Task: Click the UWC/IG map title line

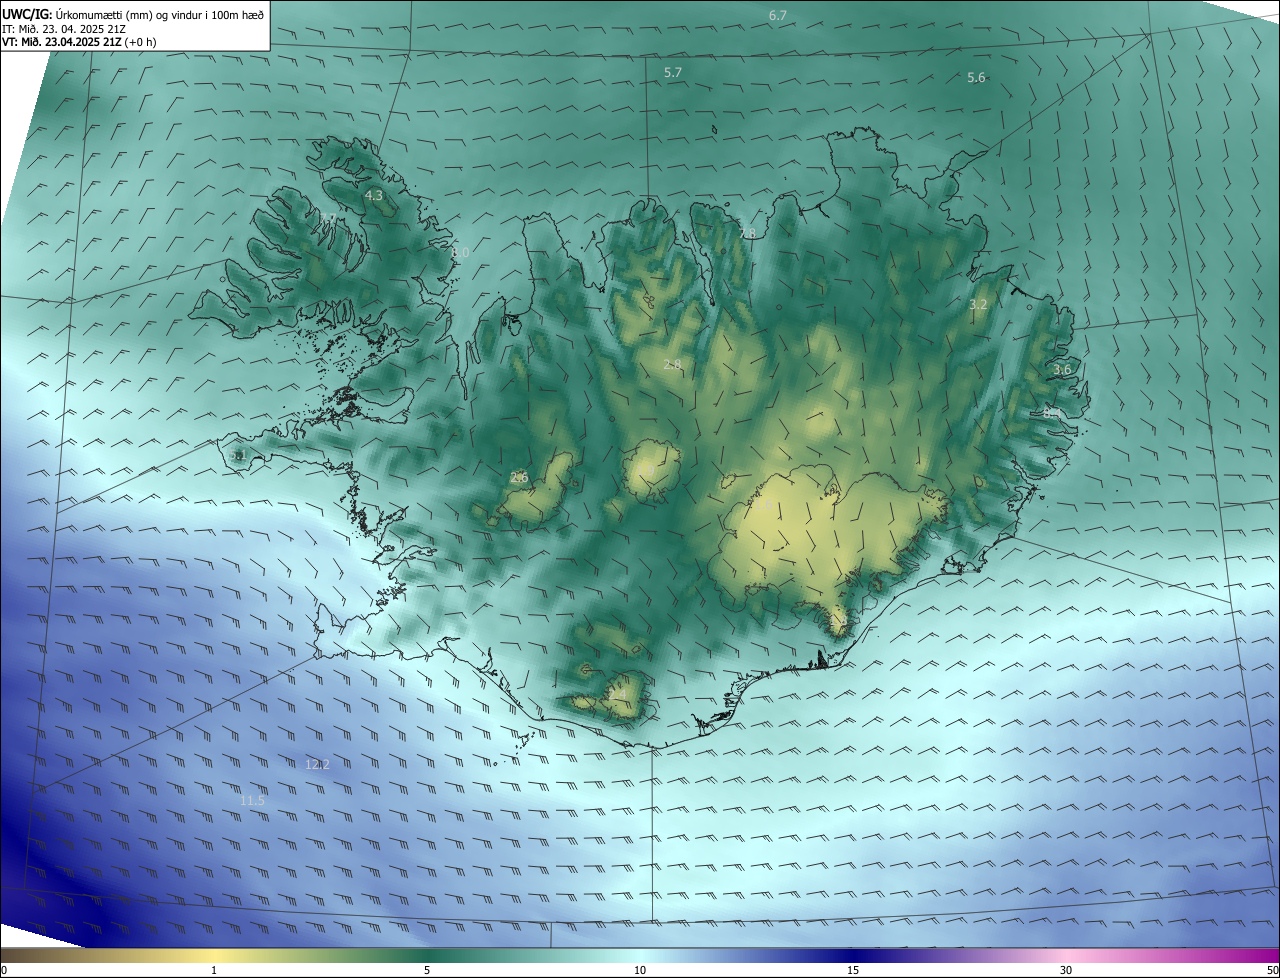Action: 133,14
